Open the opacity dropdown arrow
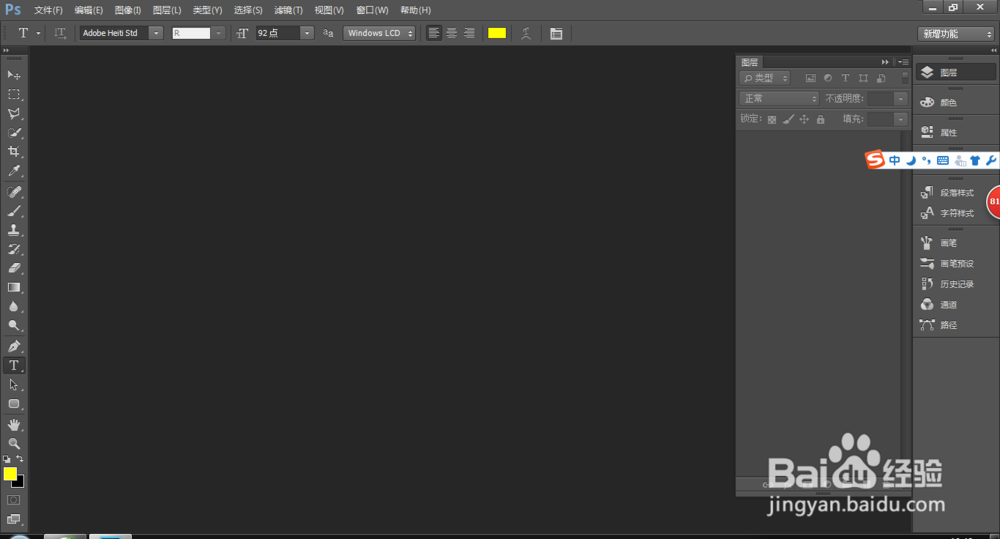Viewport: 1000px width, 539px height. pyautogui.click(x=901, y=99)
